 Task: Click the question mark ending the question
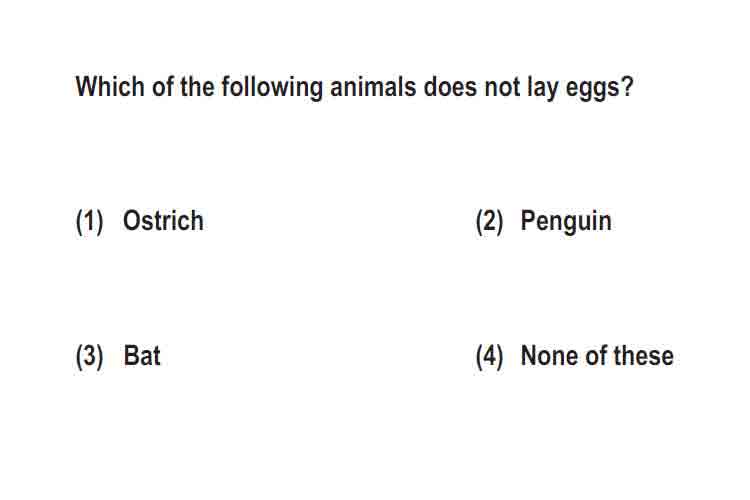point(628,87)
